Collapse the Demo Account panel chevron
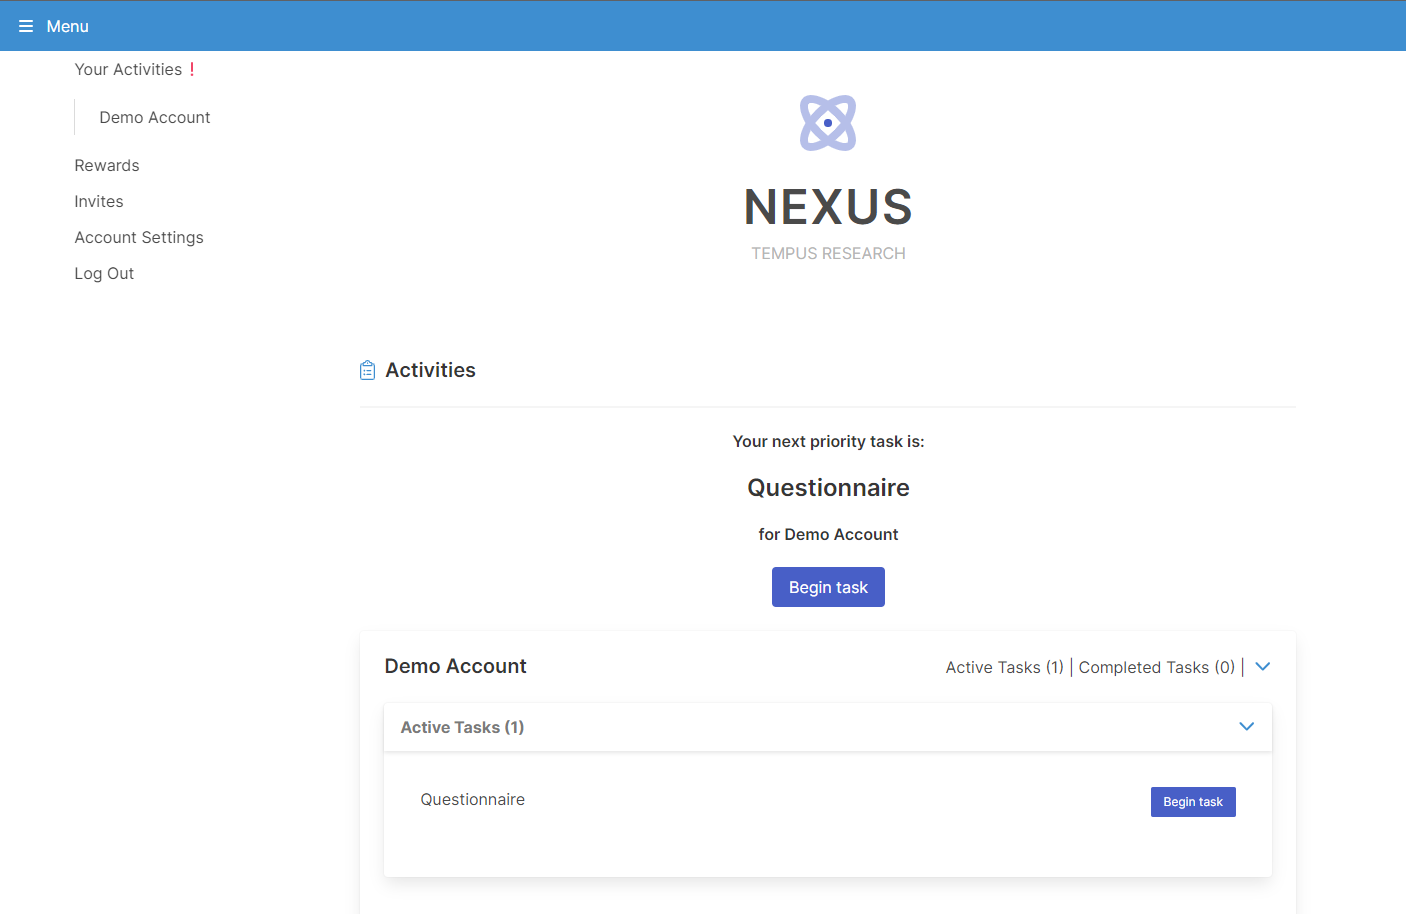 pos(1262,665)
